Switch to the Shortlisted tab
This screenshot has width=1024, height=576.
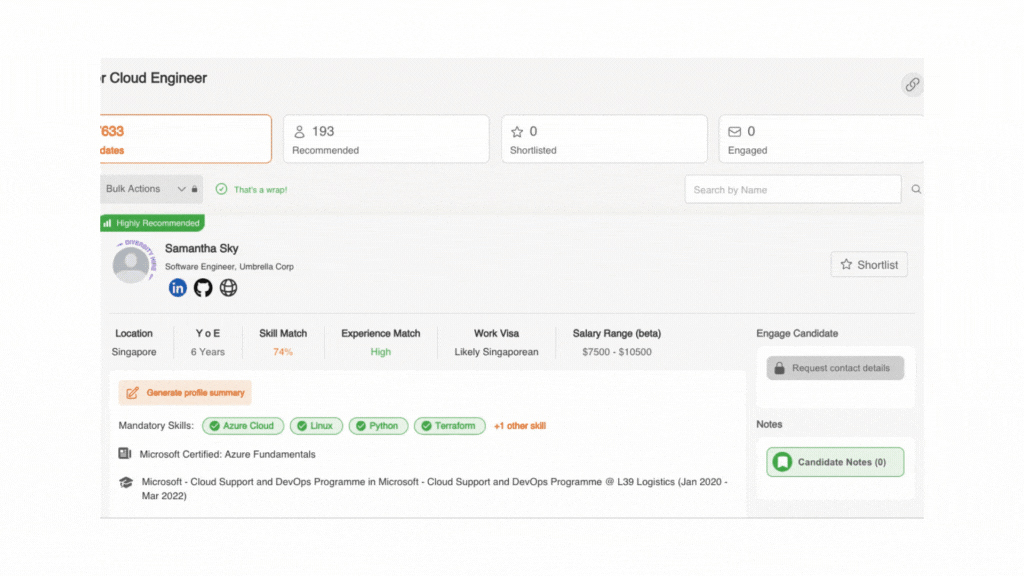[604, 138]
